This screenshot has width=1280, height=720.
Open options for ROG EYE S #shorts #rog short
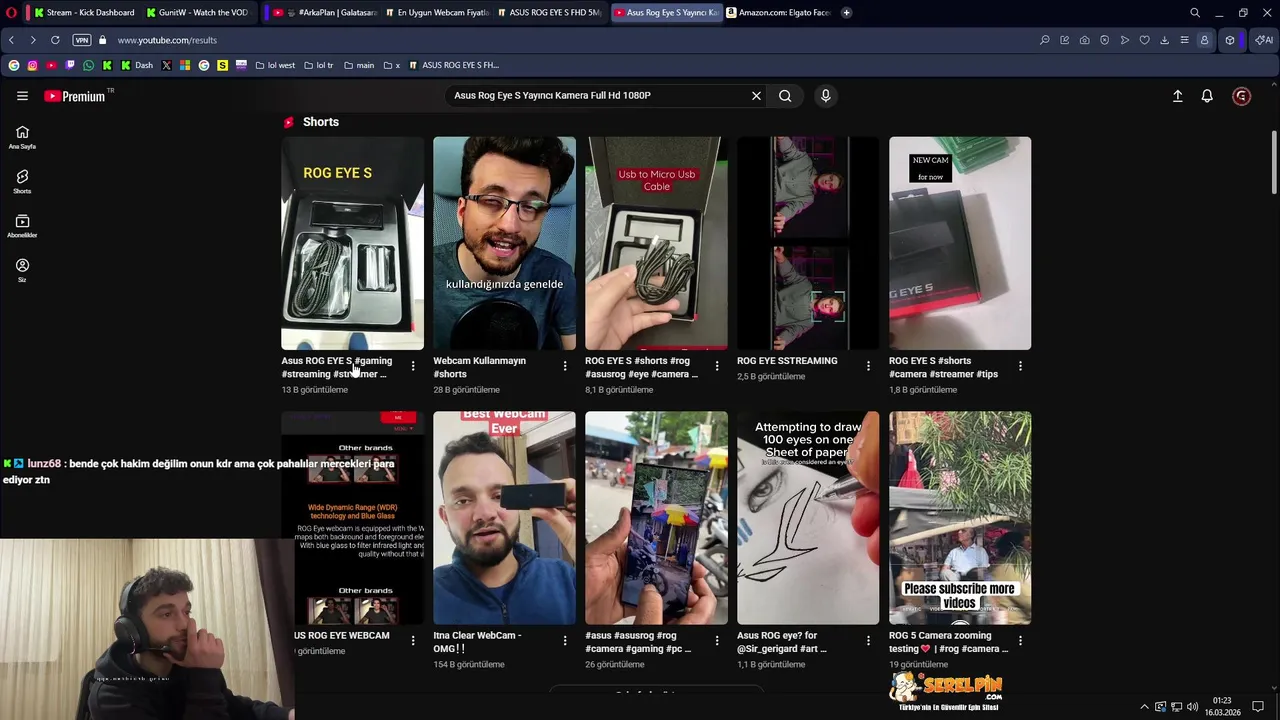(x=717, y=366)
